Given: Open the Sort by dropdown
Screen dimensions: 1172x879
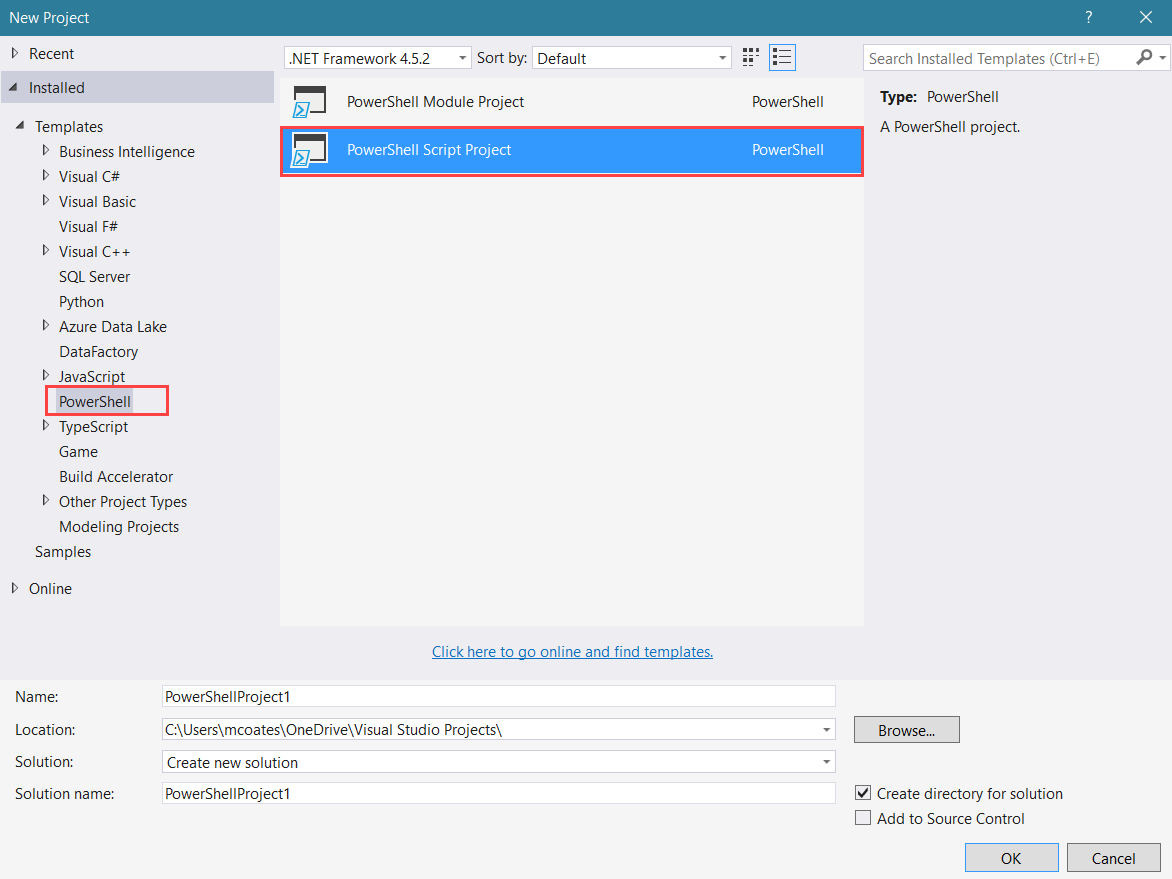Looking at the screenshot, I should (632, 58).
